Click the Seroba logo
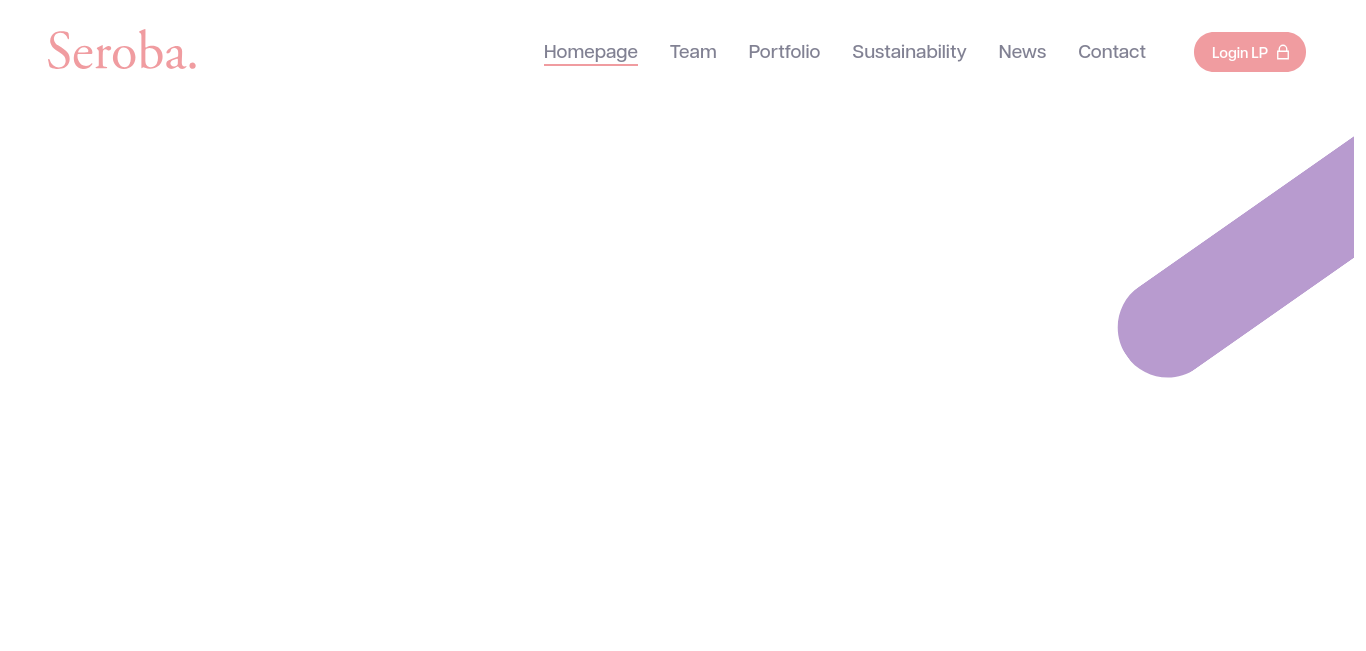1366x651 pixels. pyautogui.click(x=122, y=51)
